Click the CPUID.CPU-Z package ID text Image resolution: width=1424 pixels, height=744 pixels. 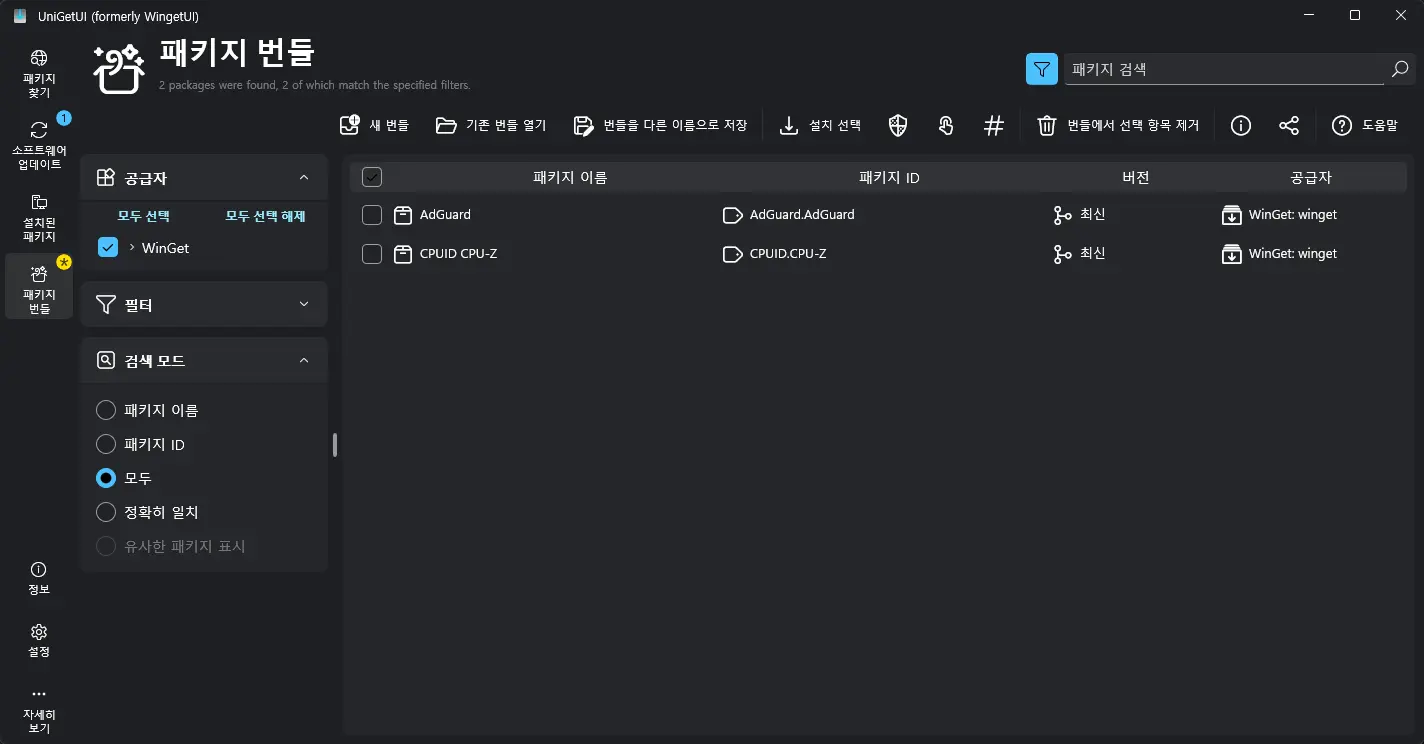tap(788, 254)
